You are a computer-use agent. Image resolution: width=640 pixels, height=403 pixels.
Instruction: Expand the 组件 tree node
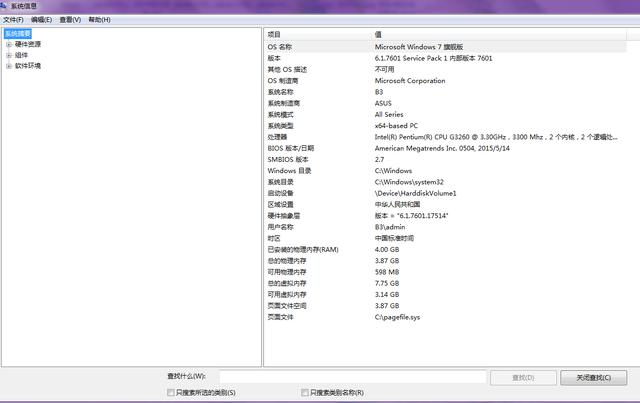click(x=9, y=55)
